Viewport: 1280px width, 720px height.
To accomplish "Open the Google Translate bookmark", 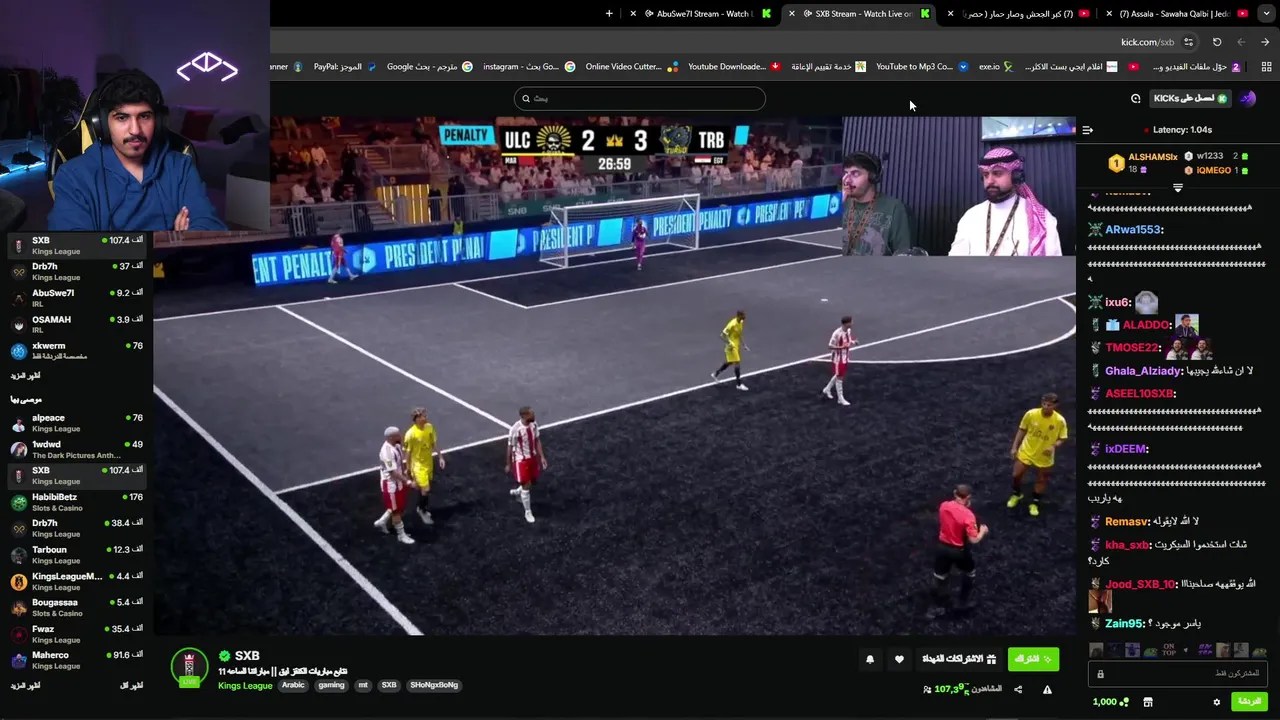I will point(430,67).
